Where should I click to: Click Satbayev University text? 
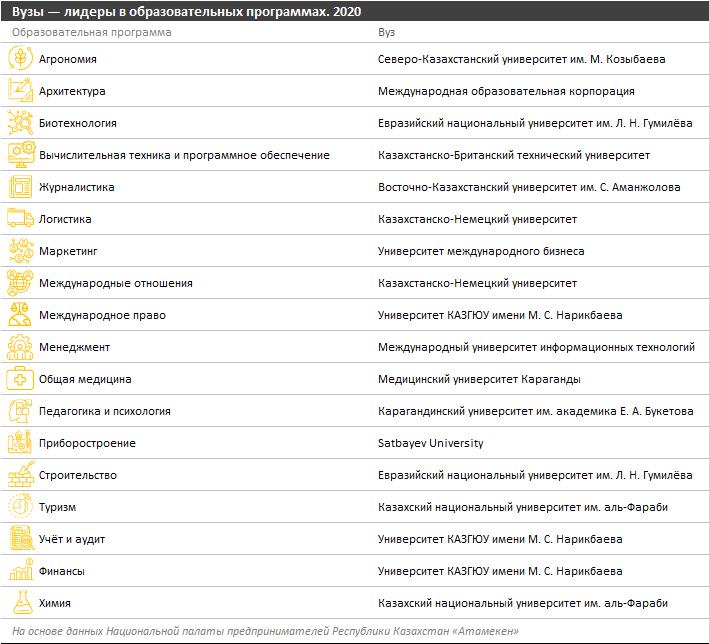click(430, 443)
